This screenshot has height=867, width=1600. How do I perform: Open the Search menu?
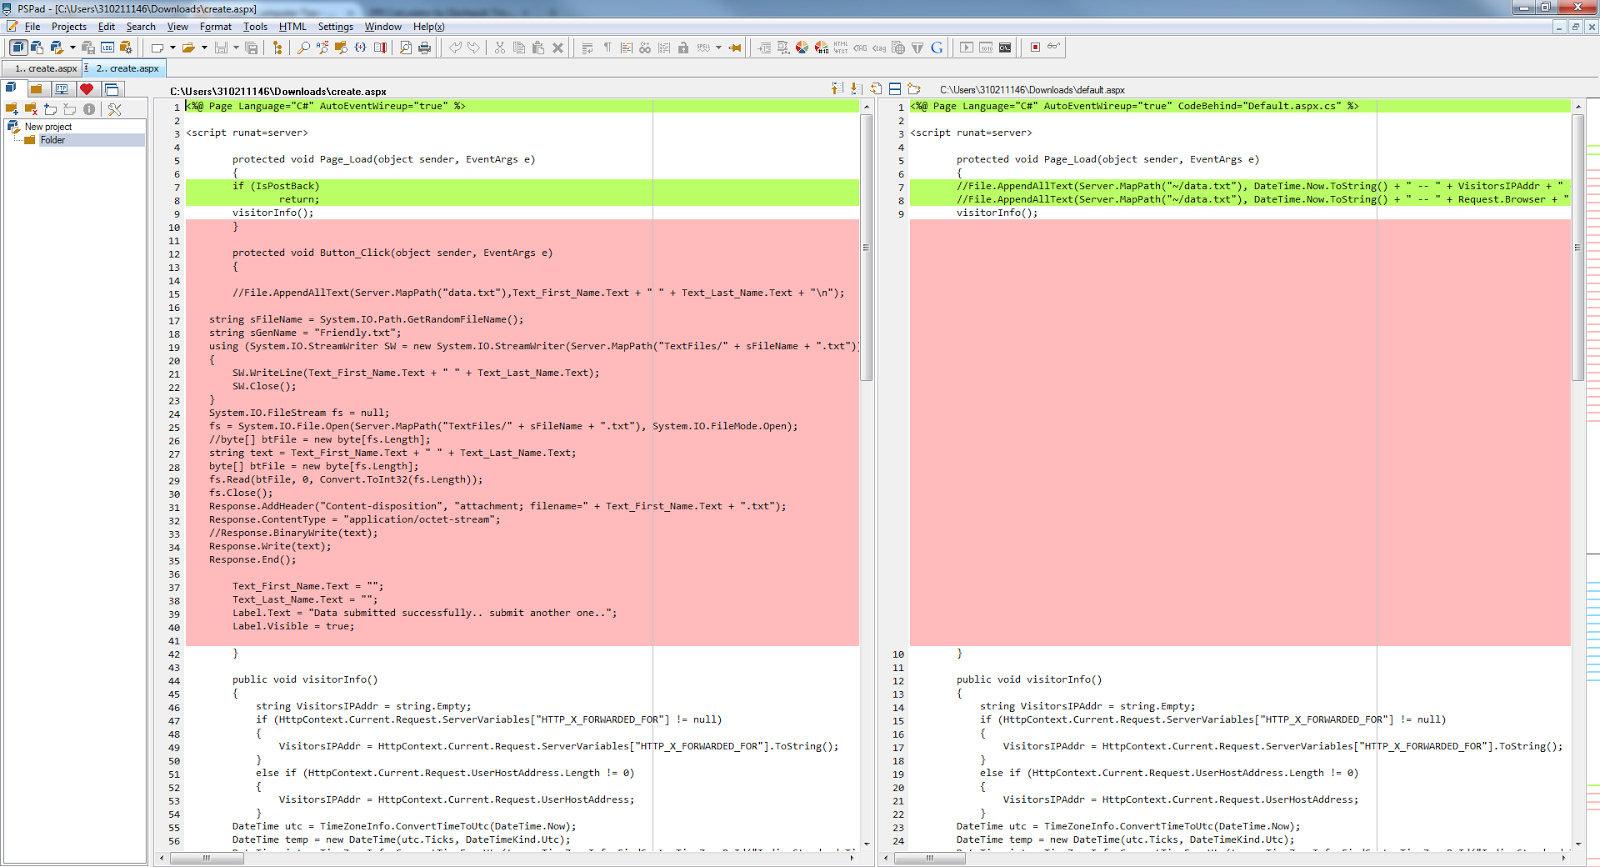(141, 27)
